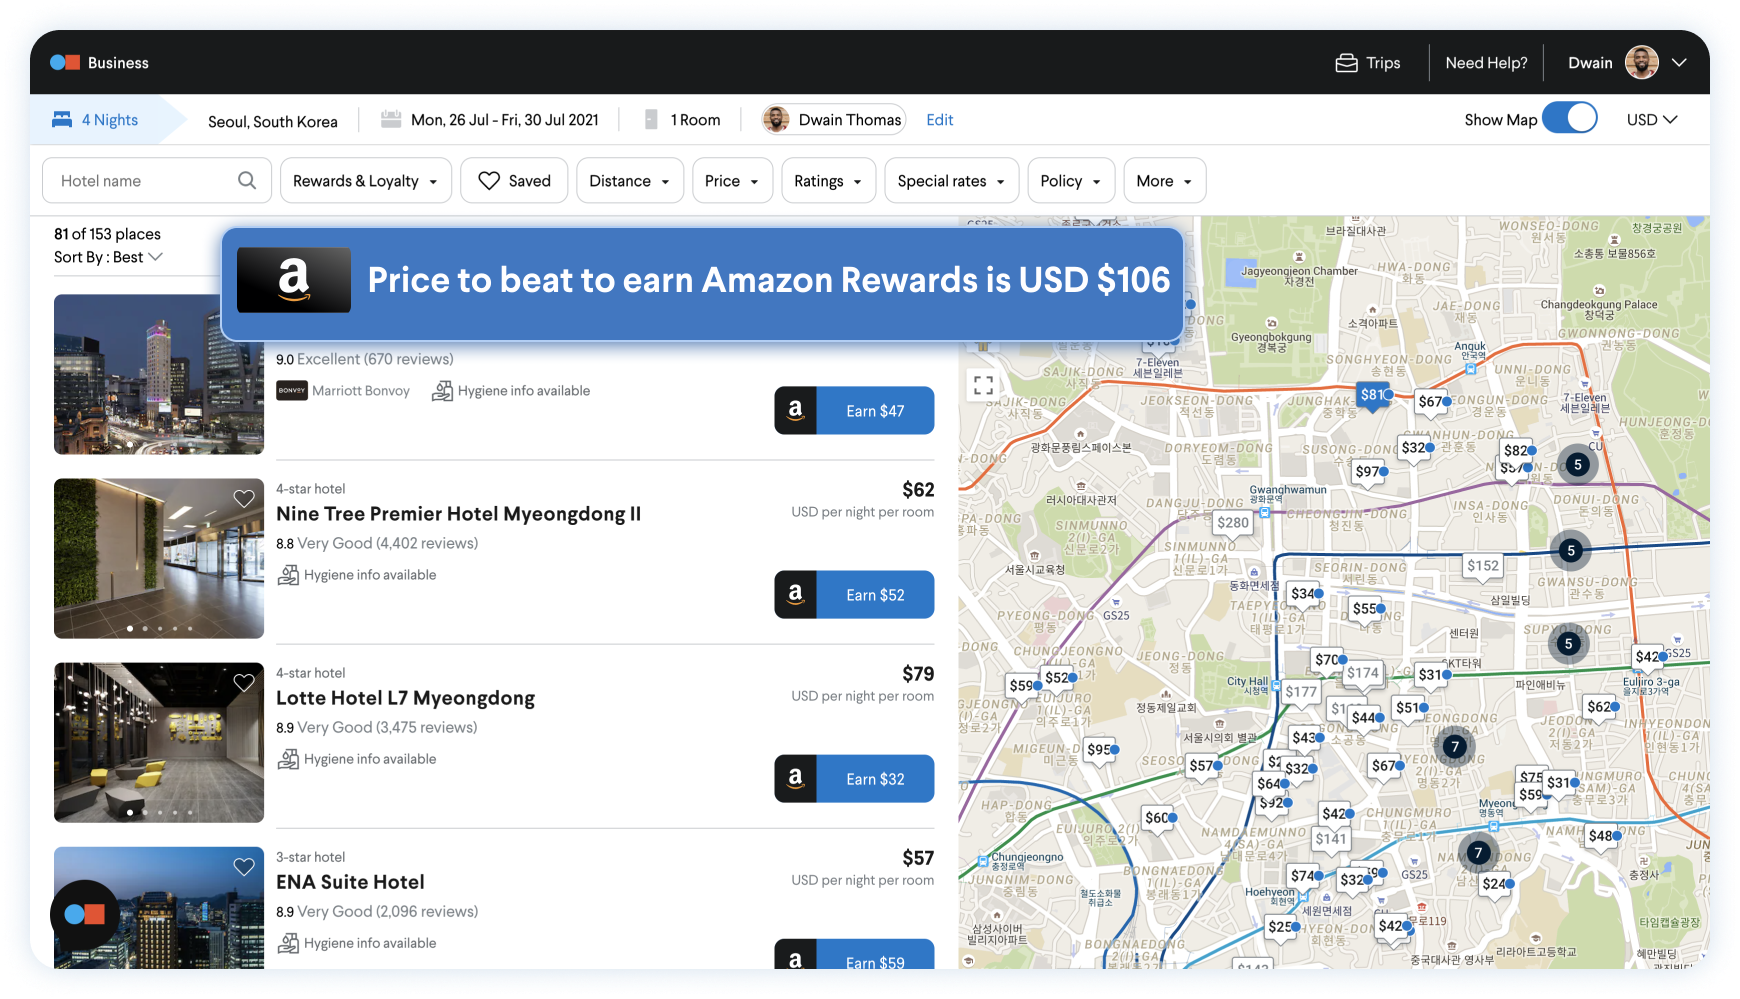Viewport: 1740px width, 999px height.
Task: Open the Lotte Hotel L7 lounge photo
Action: coord(159,742)
